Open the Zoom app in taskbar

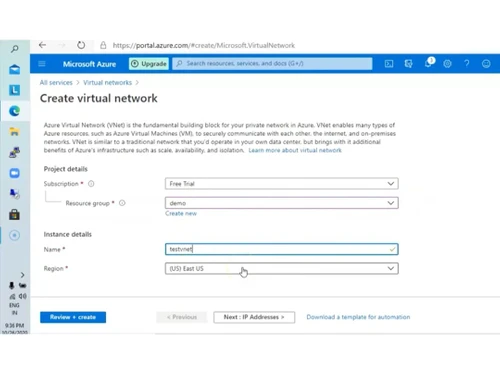pos(14,173)
